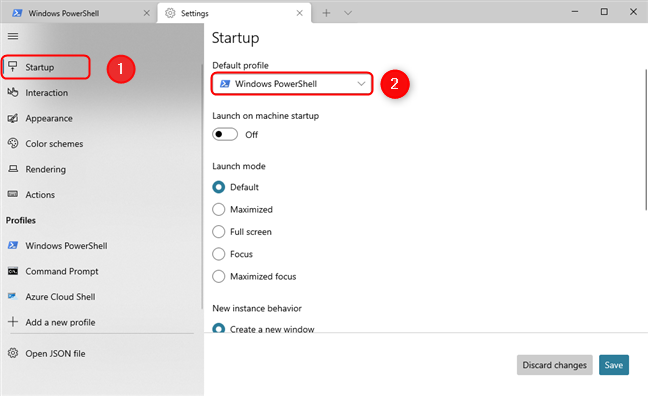Click the New instance behavior label
Image resolution: width=648 pixels, height=396 pixels.
(257, 308)
